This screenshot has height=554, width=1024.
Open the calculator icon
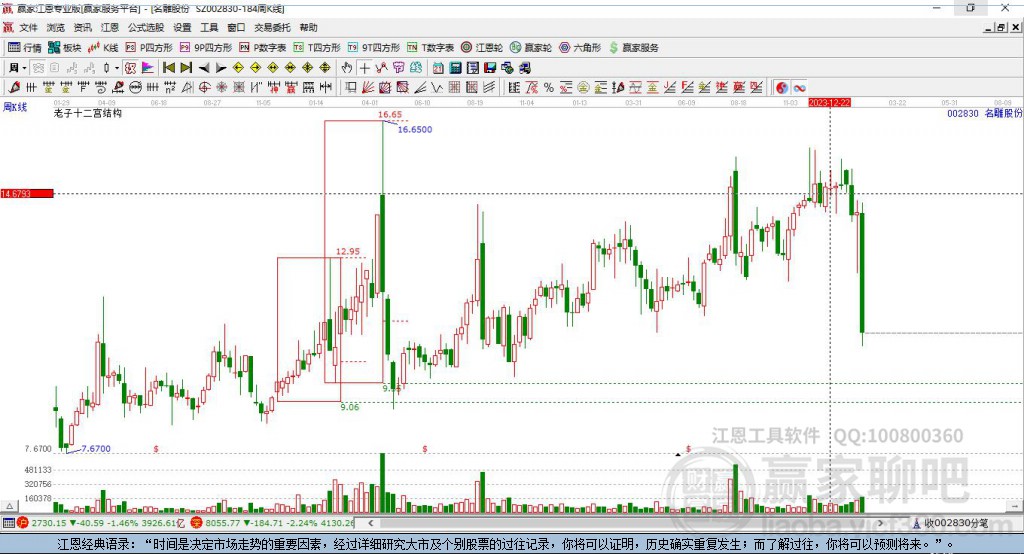(x=455, y=68)
